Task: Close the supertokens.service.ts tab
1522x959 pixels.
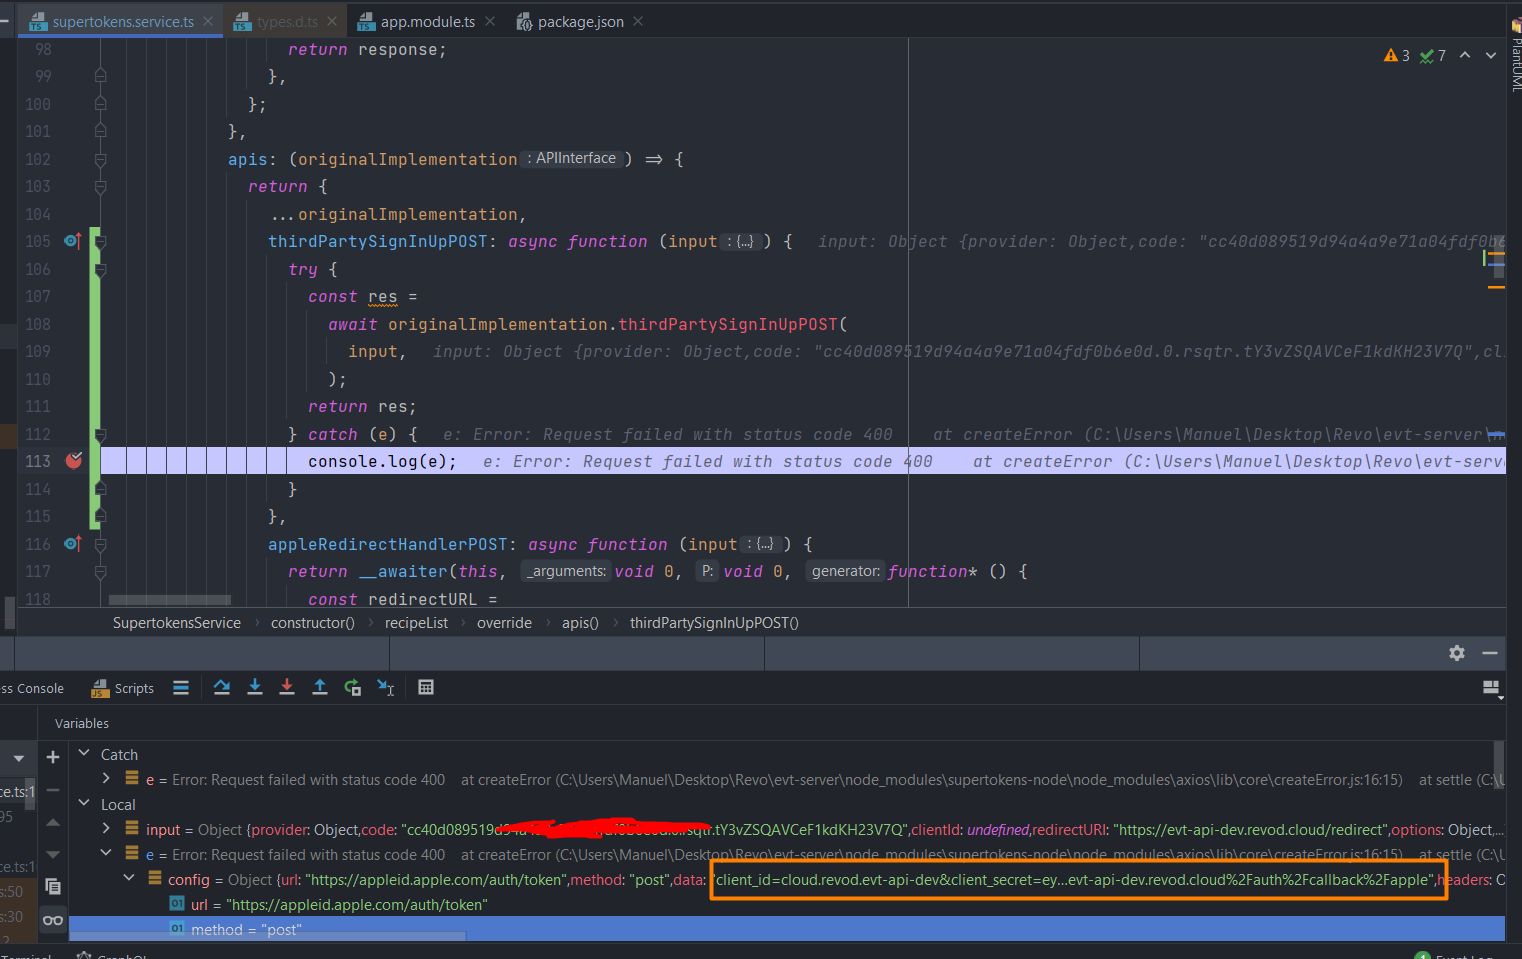Action: pos(208,21)
